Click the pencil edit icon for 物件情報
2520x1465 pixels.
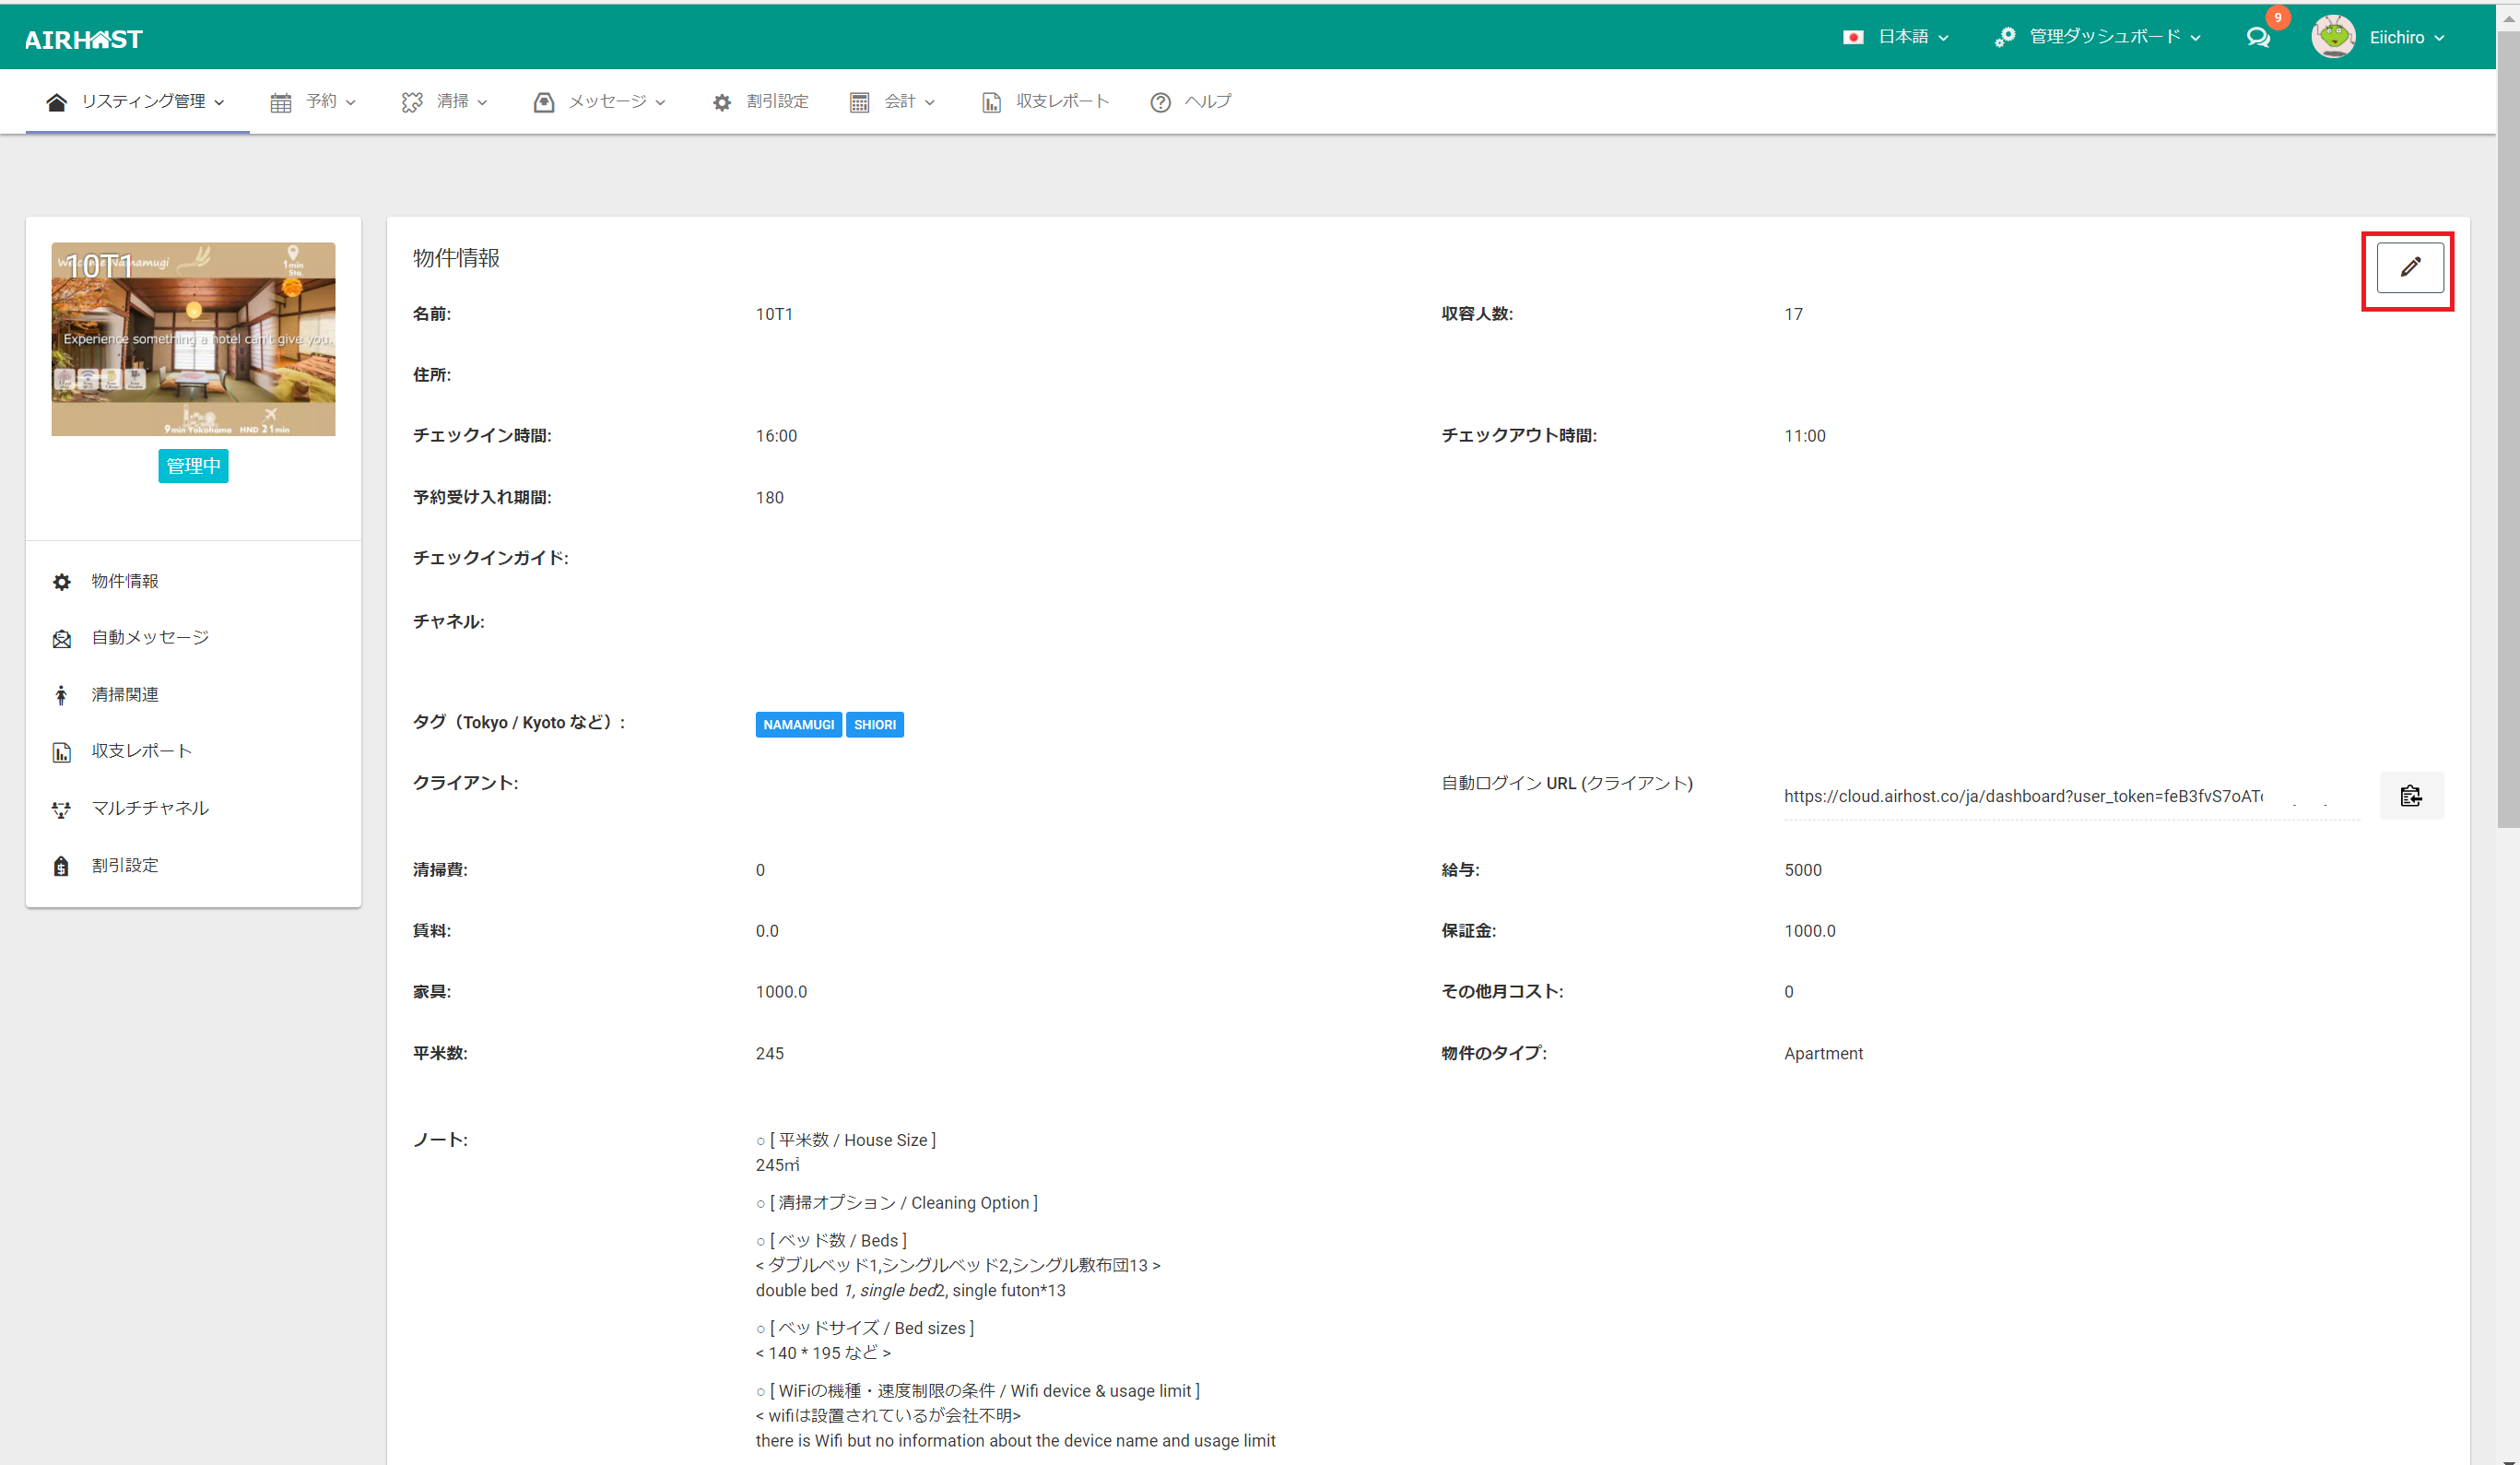2409,267
